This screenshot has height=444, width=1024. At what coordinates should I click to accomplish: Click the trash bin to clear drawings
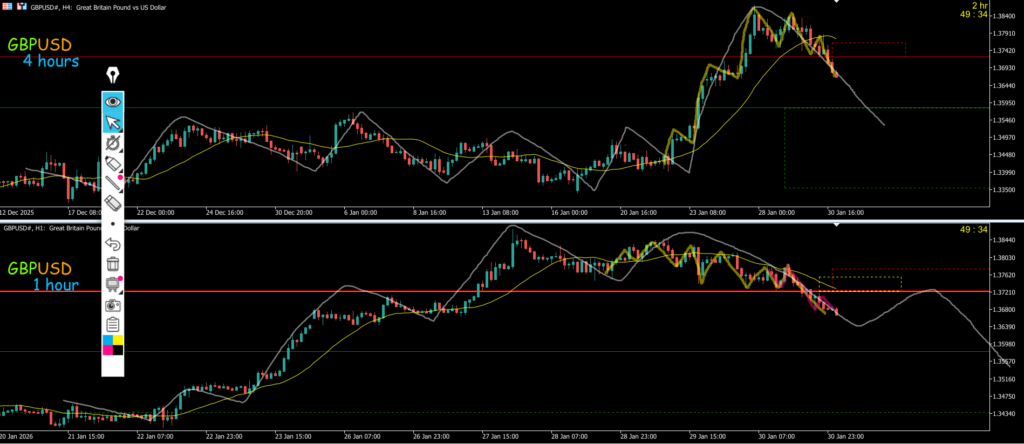113,264
